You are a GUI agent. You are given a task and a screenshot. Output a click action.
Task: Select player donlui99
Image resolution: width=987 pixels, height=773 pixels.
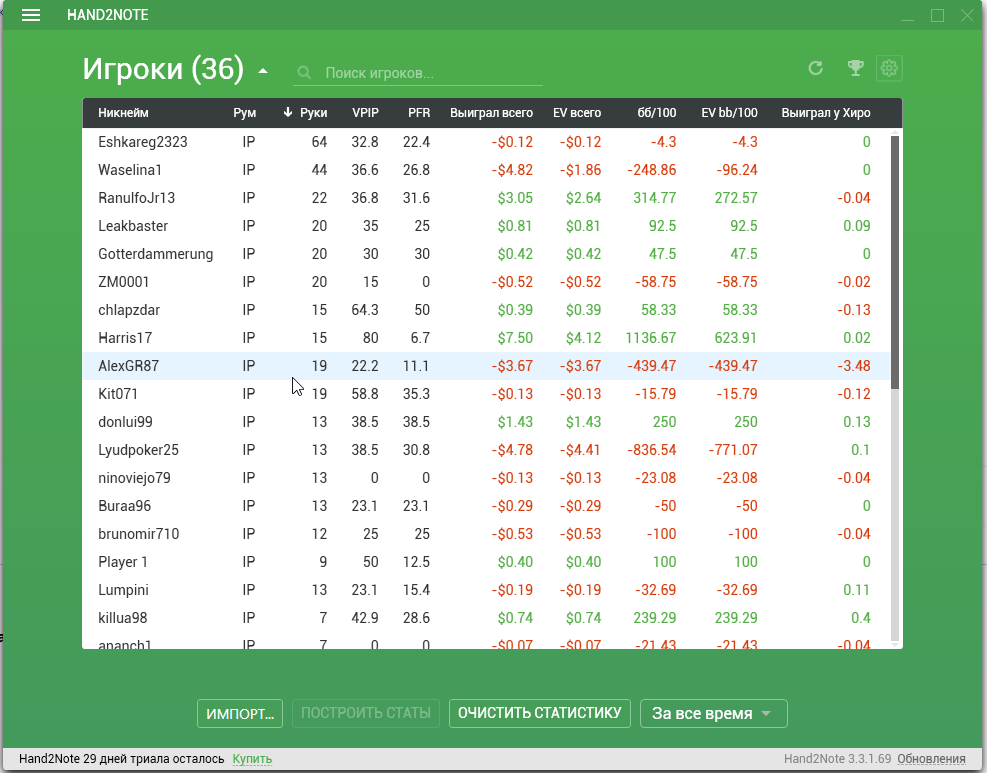coord(486,422)
